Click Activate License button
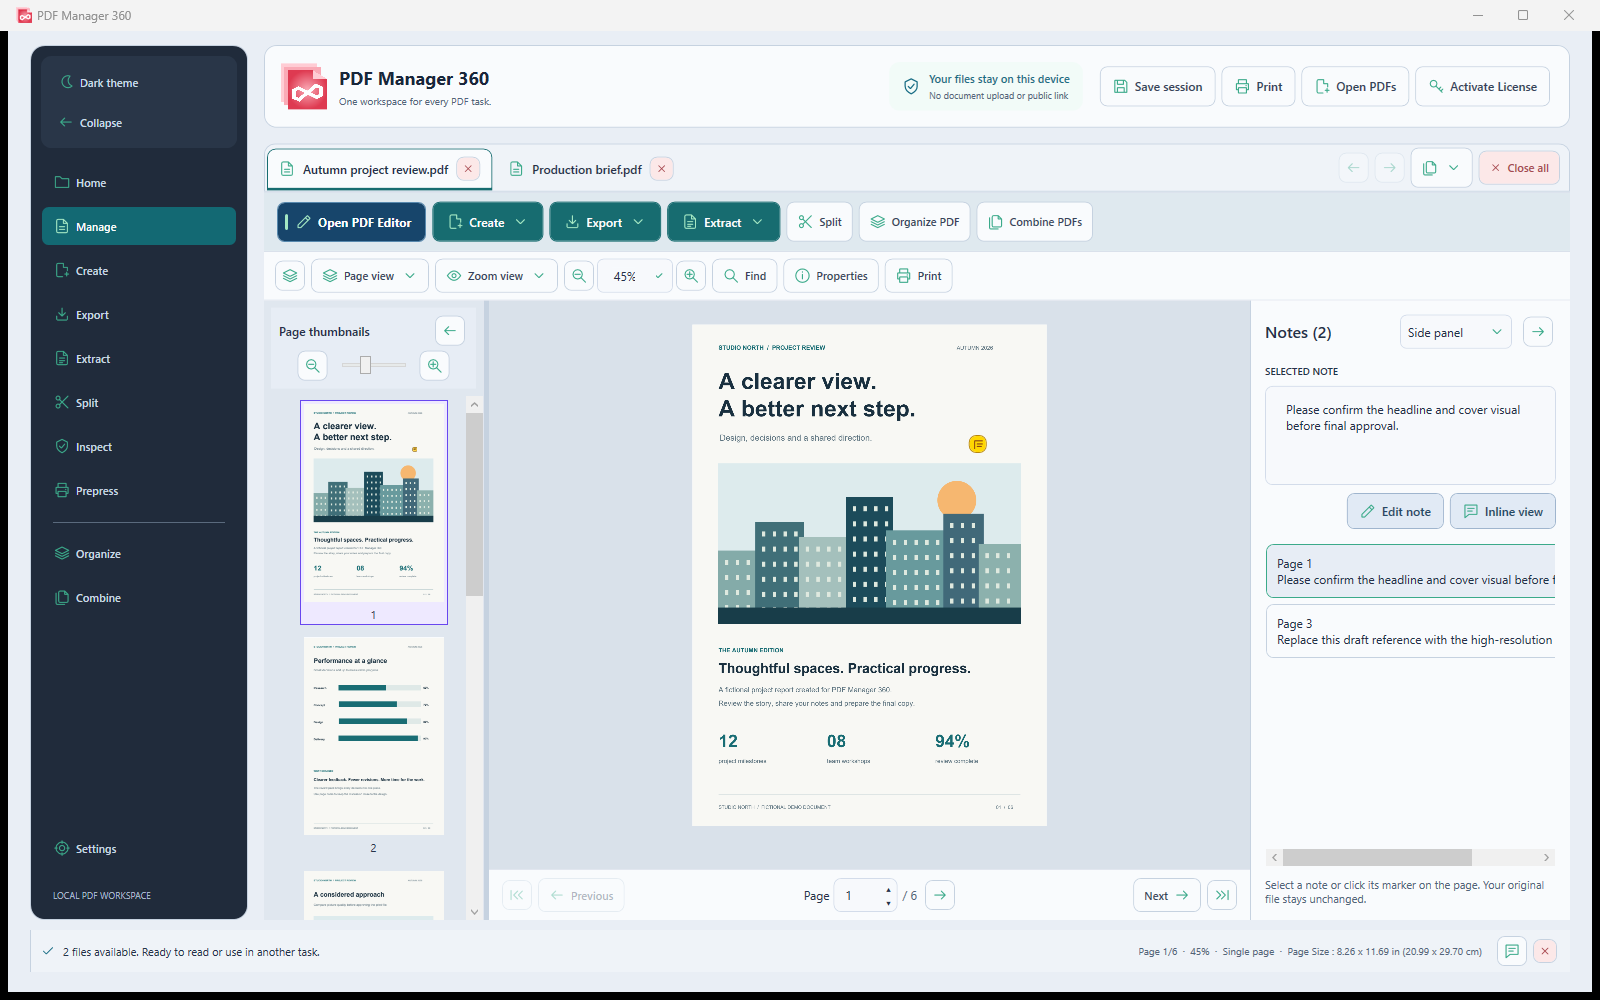The width and height of the screenshot is (1600, 1000). tap(1483, 87)
